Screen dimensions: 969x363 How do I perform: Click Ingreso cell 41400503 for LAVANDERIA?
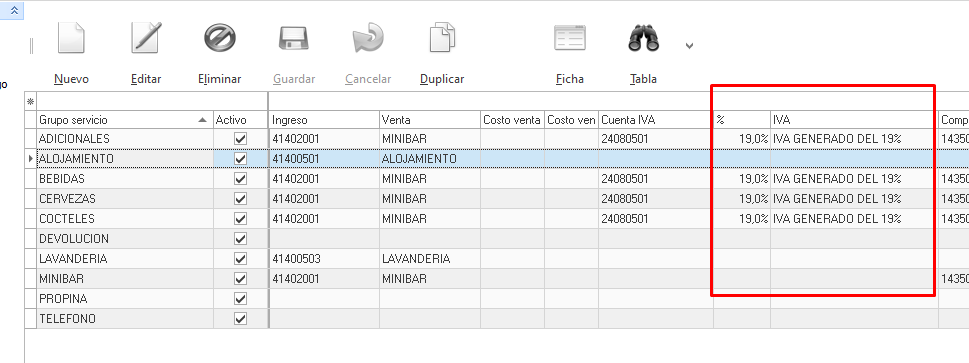click(x=324, y=259)
